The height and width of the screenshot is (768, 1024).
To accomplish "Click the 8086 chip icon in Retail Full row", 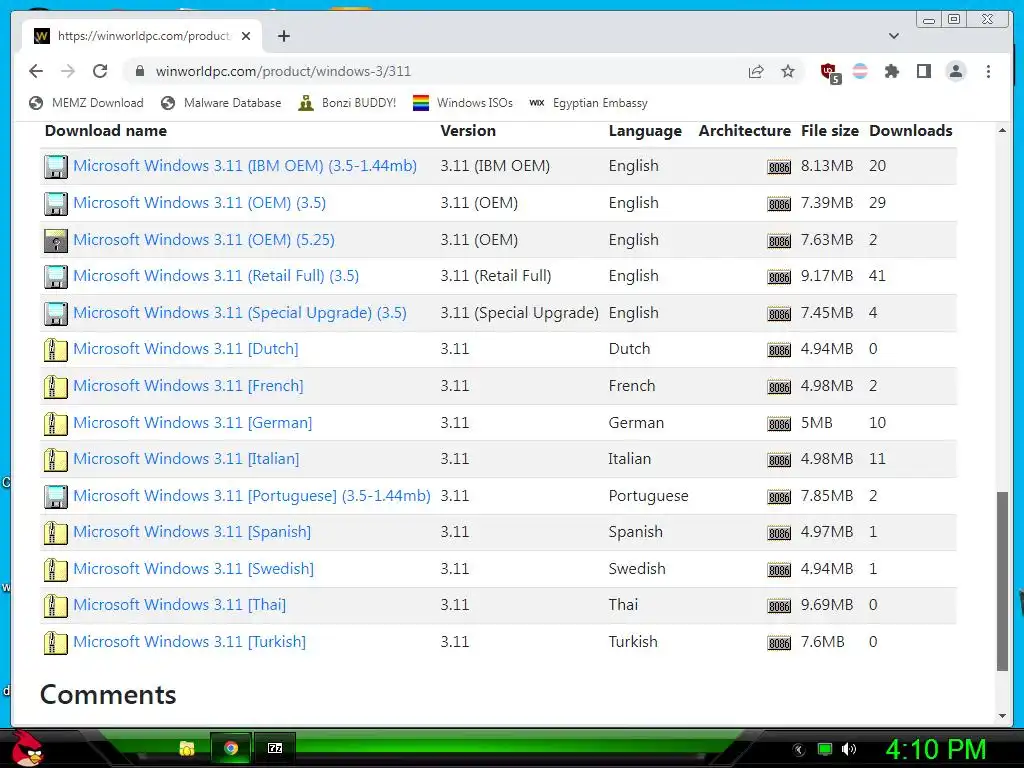I will click(x=779, y=278).
